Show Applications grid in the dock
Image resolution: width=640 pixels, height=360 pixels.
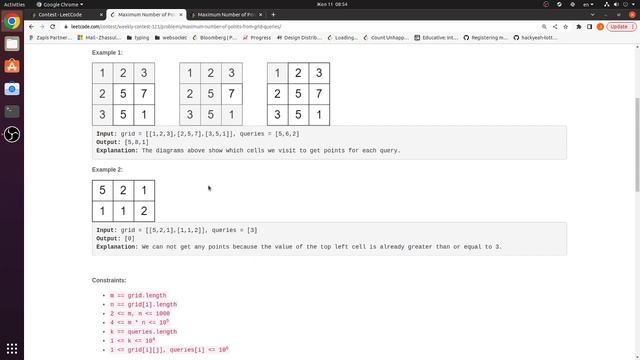tap(12, 349)
